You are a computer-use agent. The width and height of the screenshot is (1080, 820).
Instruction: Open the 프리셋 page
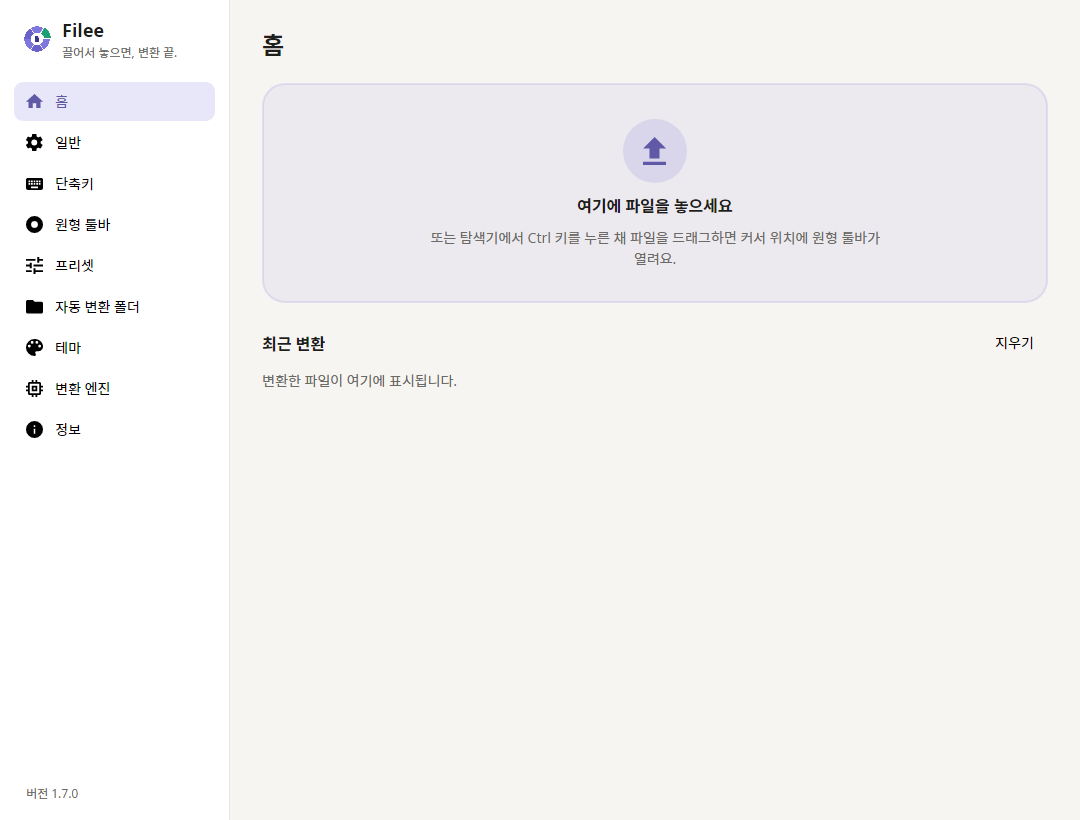(x=114, y=266)
